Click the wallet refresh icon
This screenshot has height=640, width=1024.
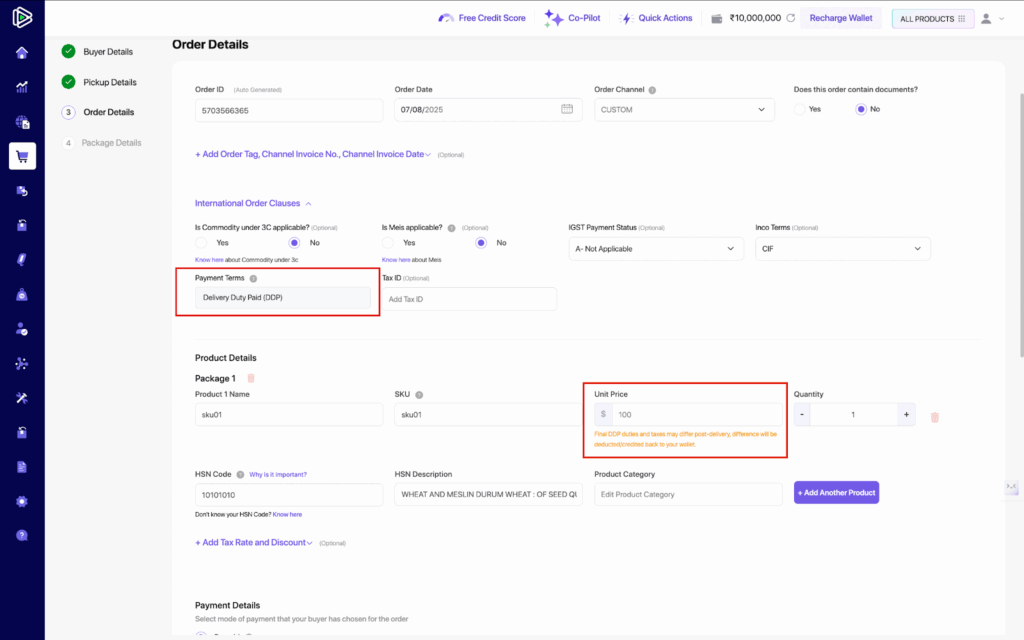791,18
